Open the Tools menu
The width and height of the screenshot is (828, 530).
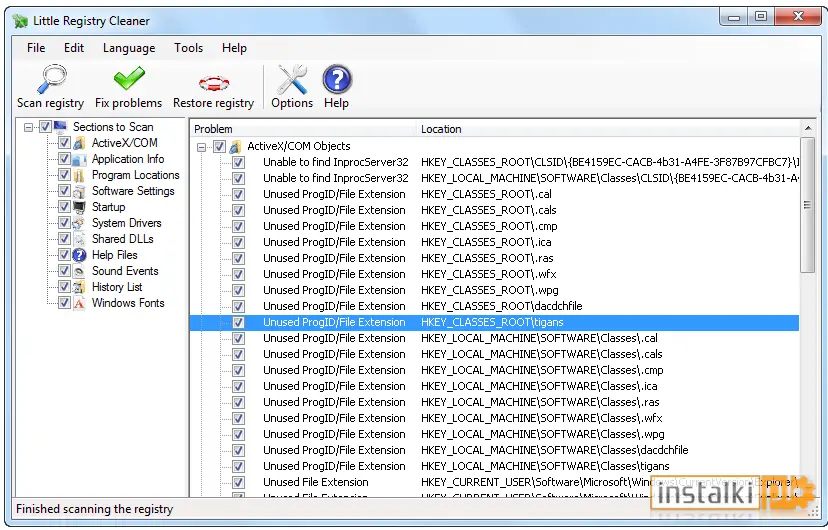coord(189,48)
